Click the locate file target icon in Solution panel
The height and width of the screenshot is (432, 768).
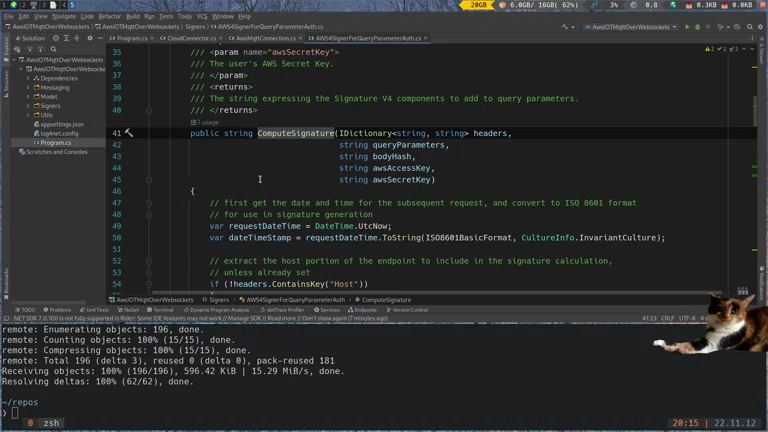tap(56, 38)
